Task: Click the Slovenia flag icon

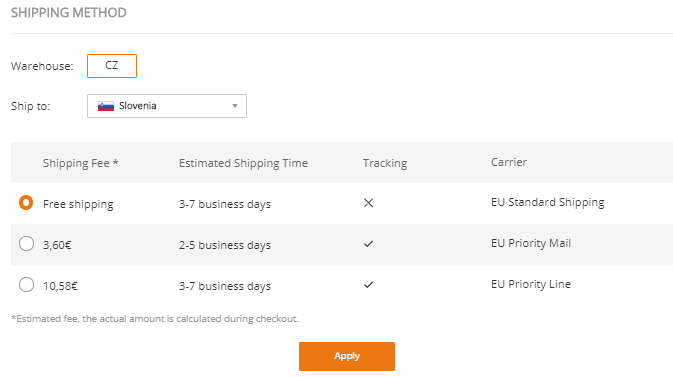Action: [106, 106]
